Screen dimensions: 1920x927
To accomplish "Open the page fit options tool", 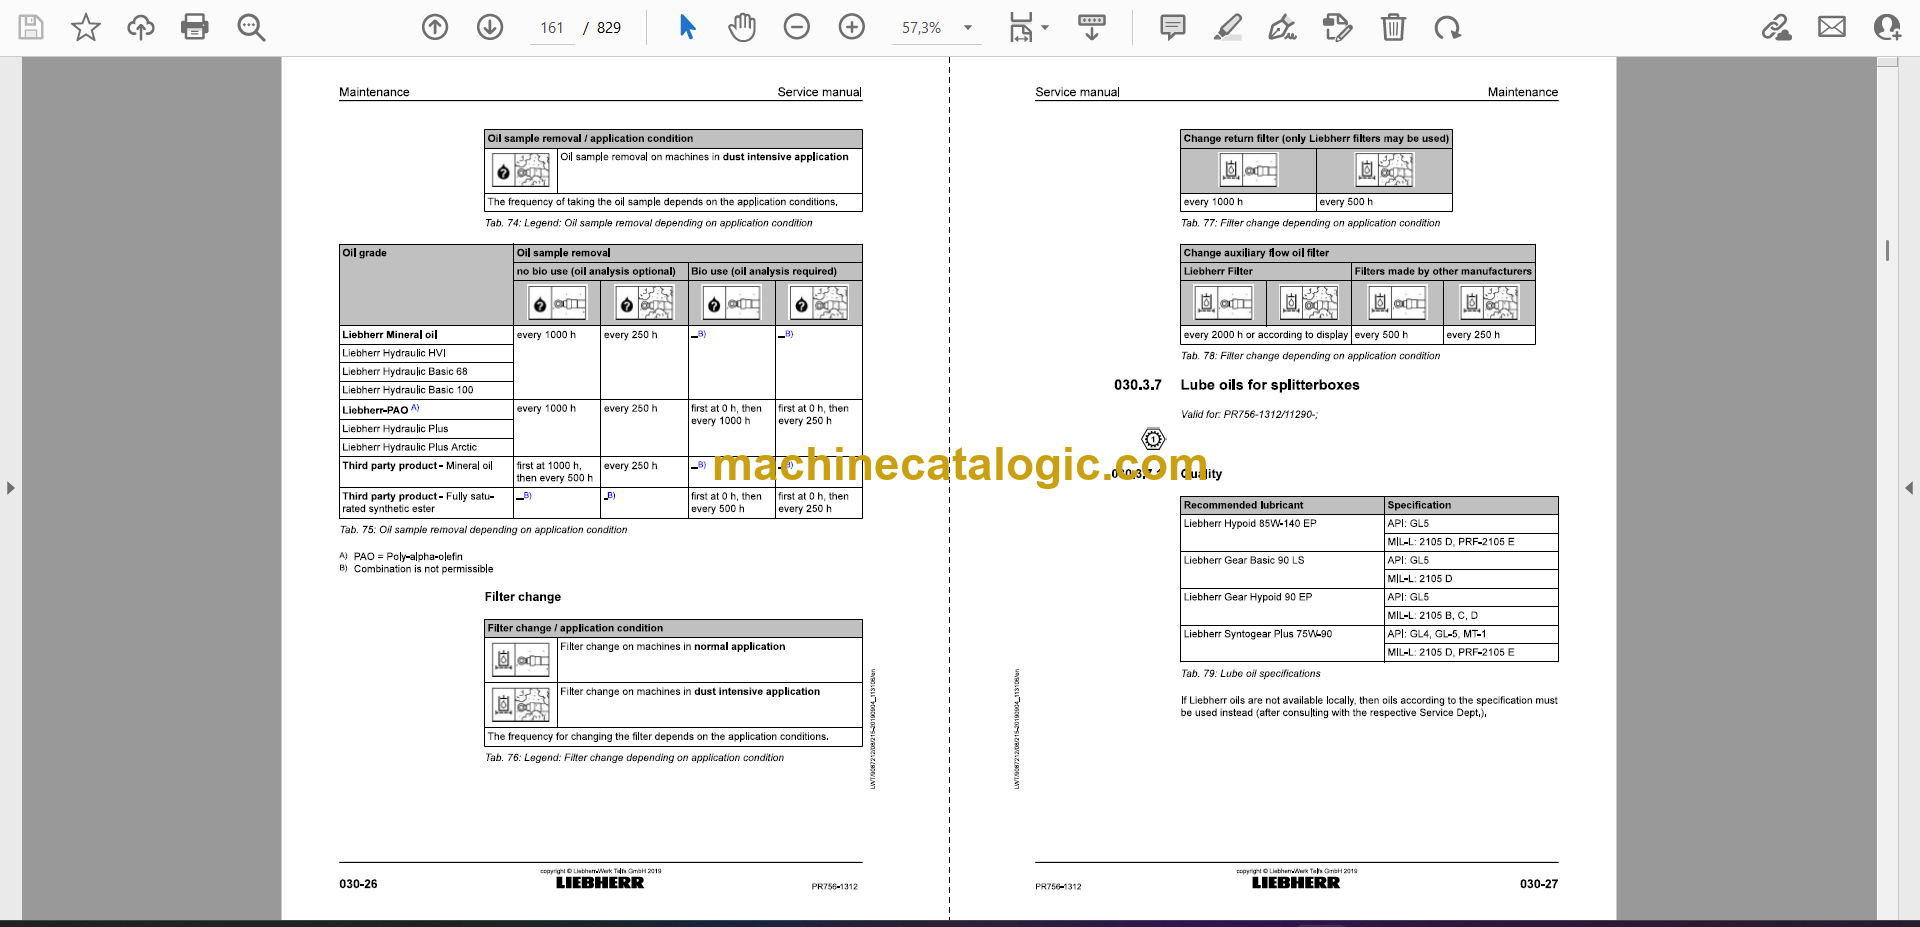I will [x=1020, y=27].
